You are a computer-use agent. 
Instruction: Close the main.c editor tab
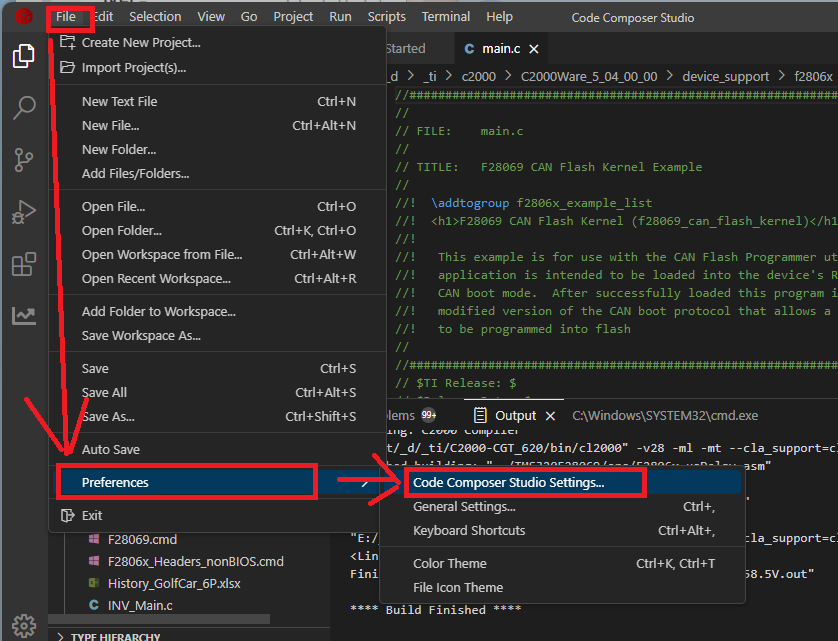tap(533, 49)
